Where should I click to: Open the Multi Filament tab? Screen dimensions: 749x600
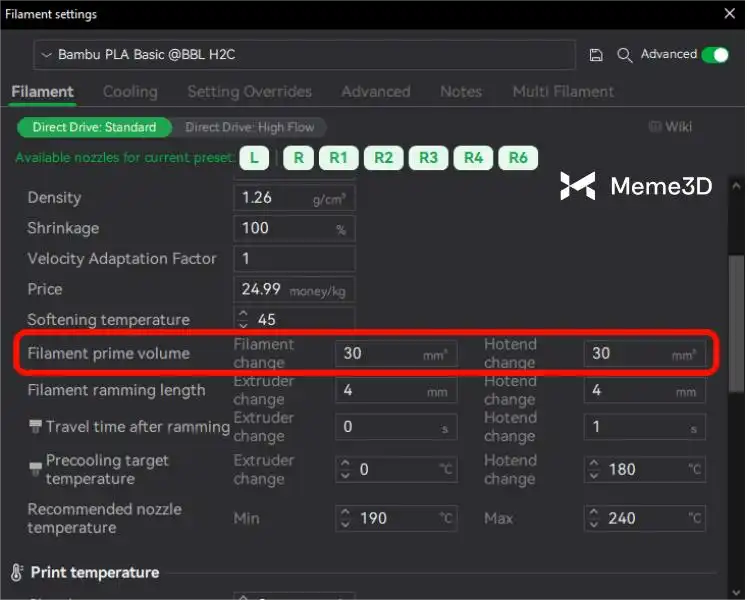pyautogui.click(x=563, y=91)
